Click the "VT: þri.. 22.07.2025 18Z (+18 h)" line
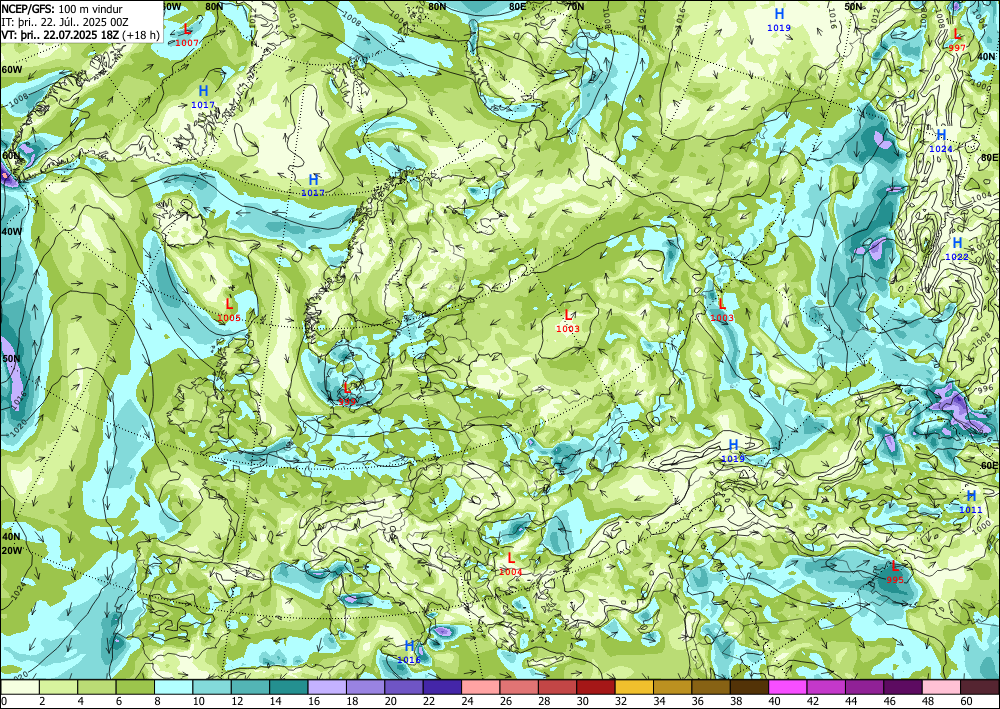1000x709 pixels. [80, 35]
